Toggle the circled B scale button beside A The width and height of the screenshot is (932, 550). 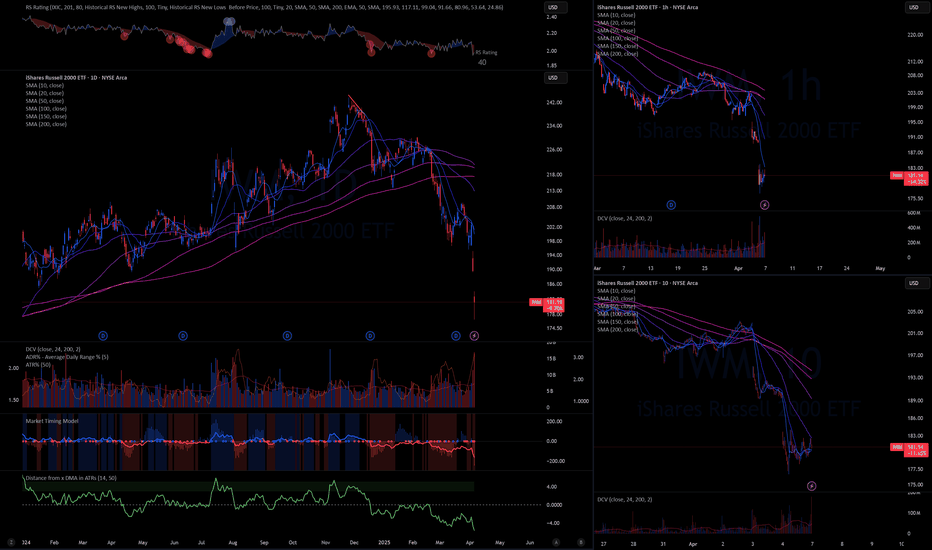(x=581, y=542)
